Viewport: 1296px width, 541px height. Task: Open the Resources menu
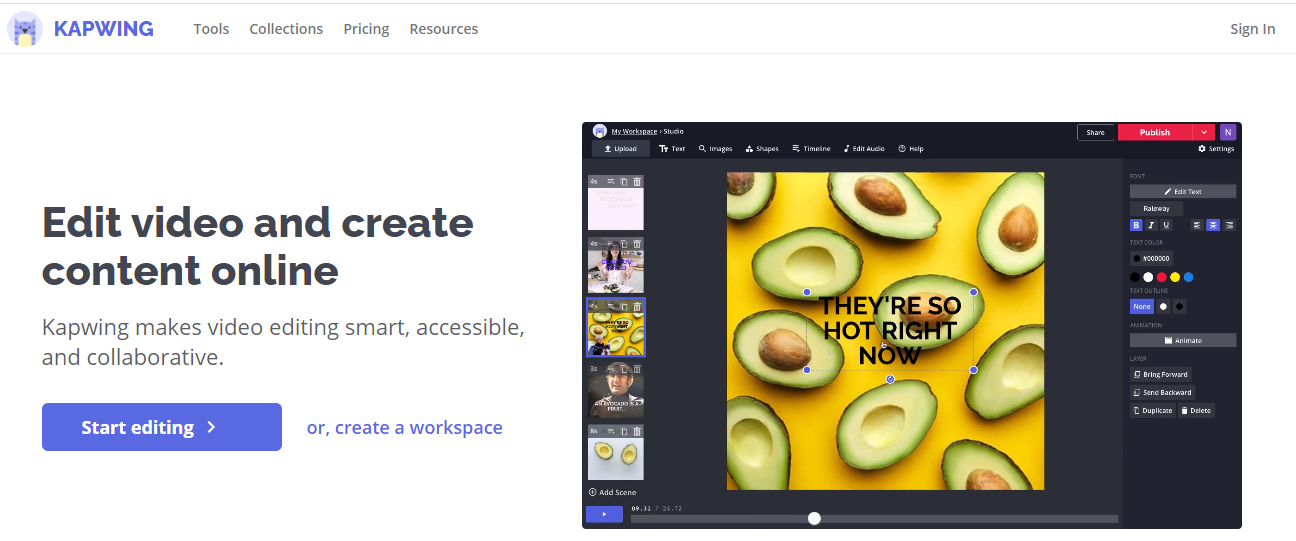443,29
